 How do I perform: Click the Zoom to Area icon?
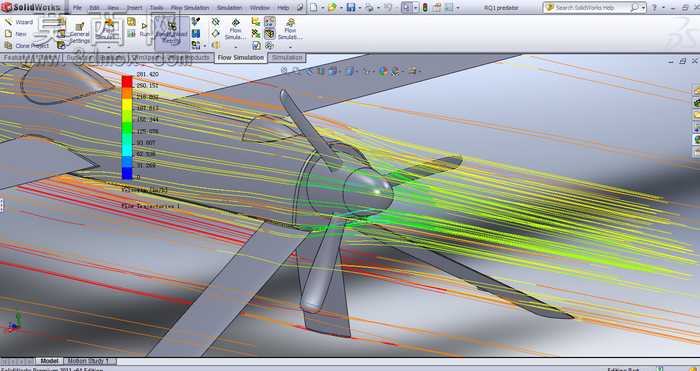click(x=296, y=71)
